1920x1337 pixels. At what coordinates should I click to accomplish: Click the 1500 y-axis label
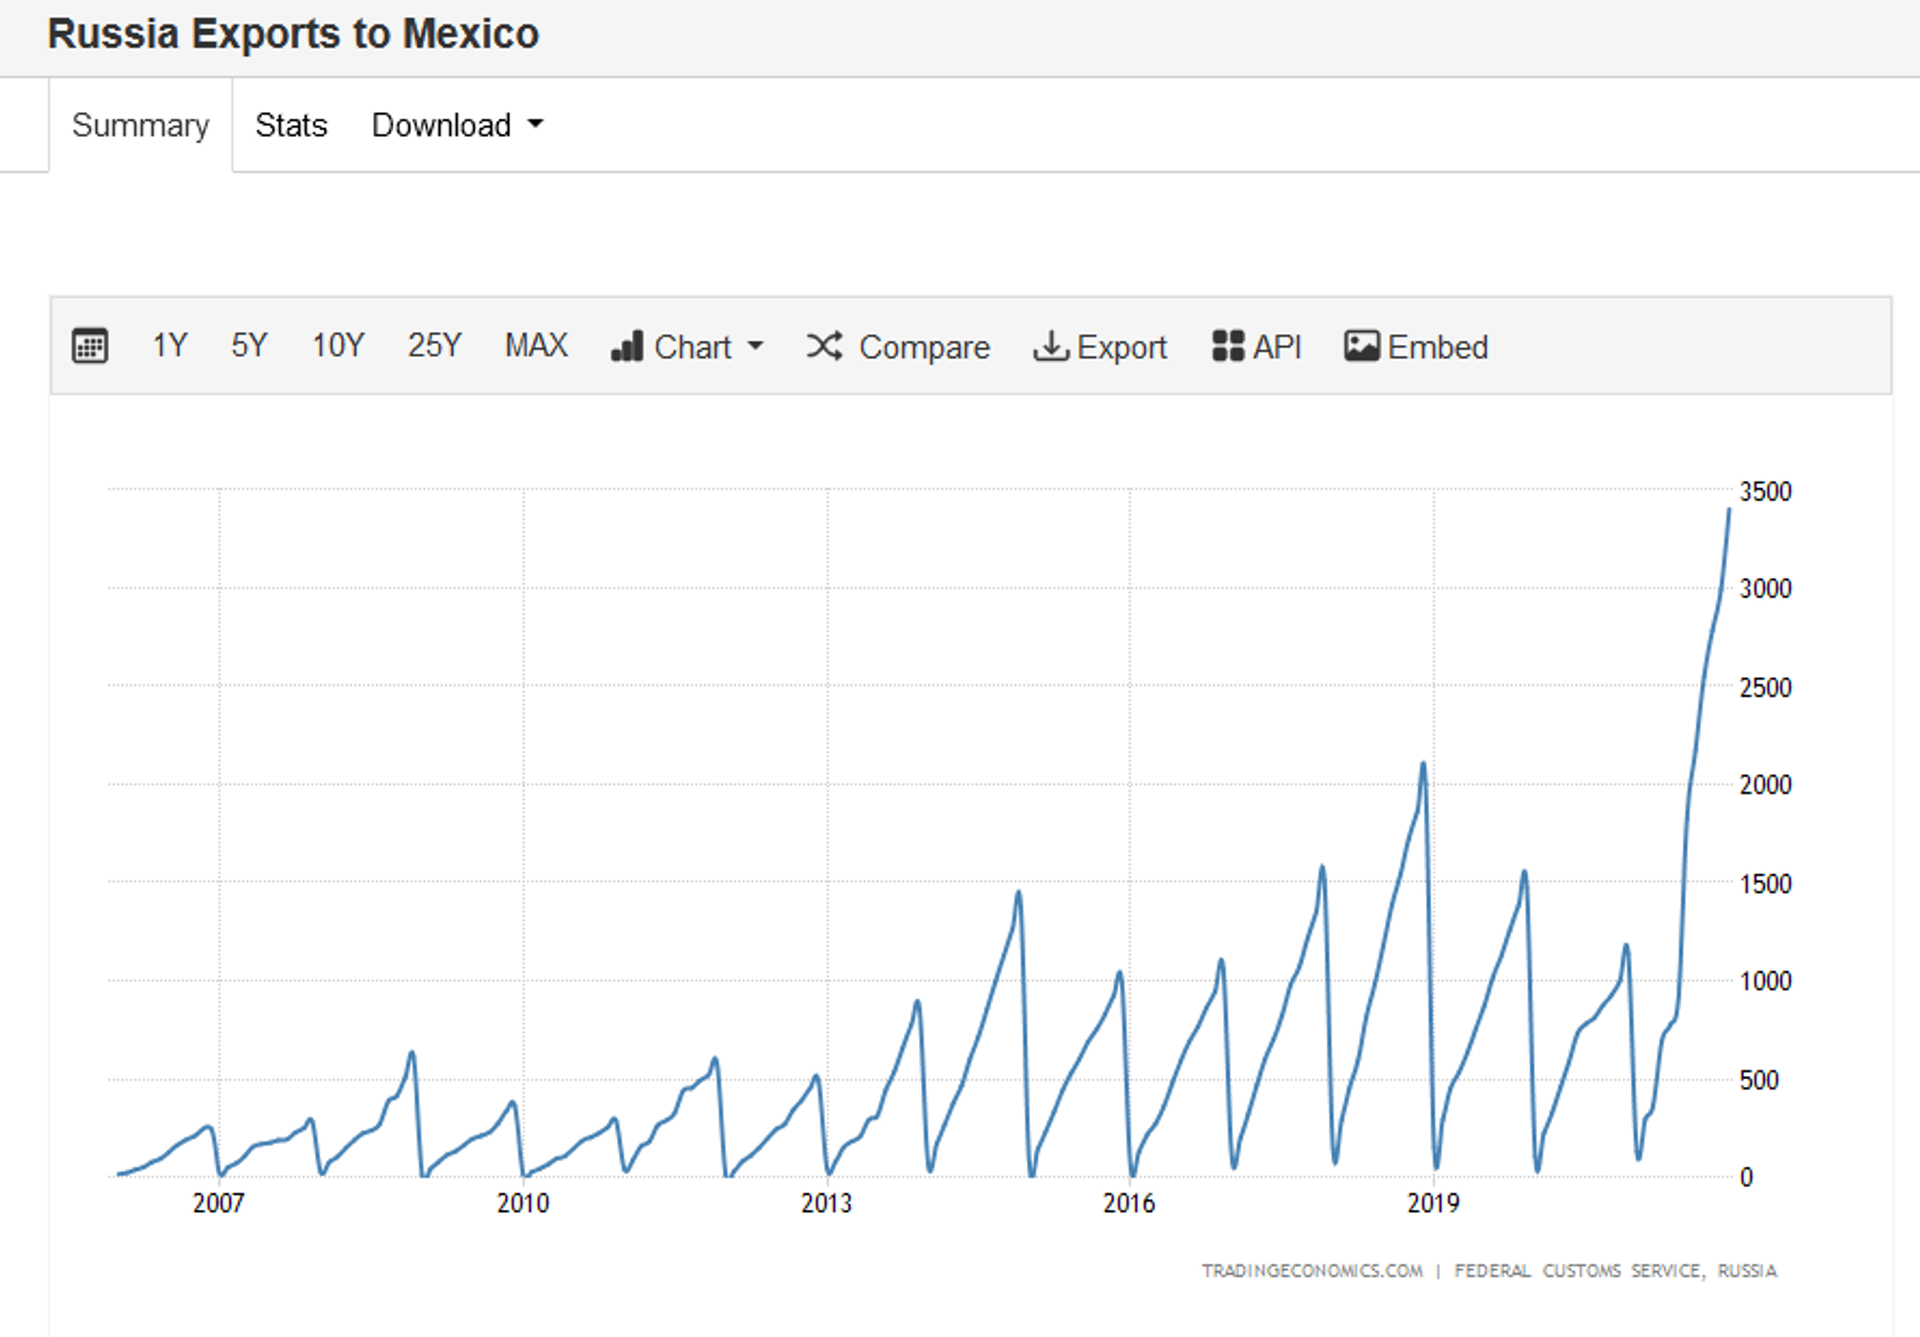click(1765, 884)
